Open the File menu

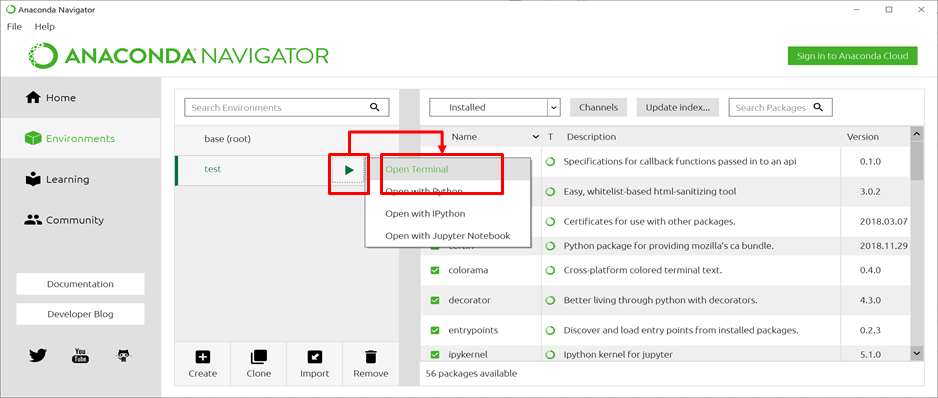(x=14, y=26)
